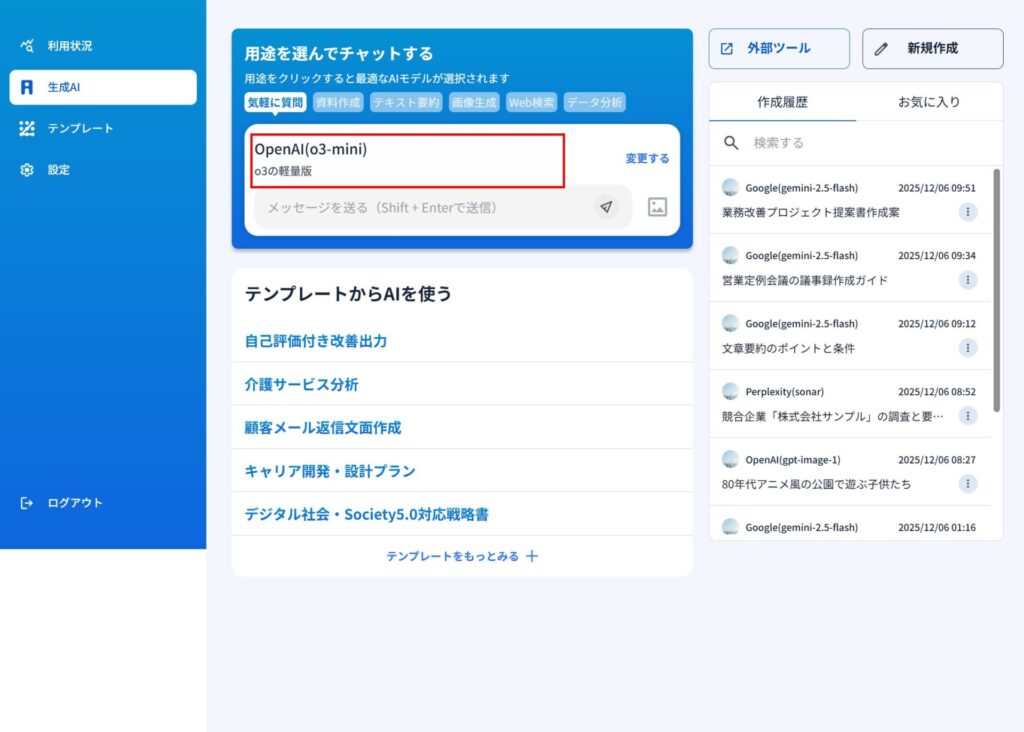Select the 気軽に質問 usage chip

point(275,102)
